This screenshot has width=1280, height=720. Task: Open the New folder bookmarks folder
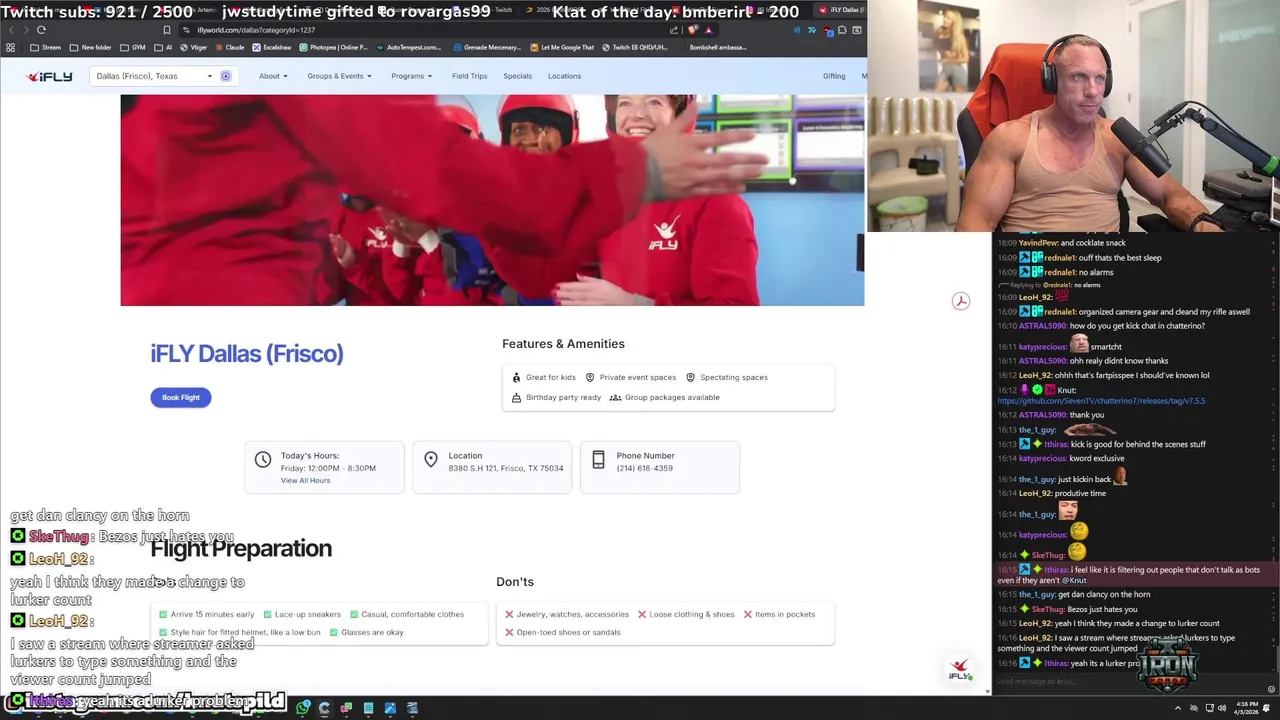(90, 47)
